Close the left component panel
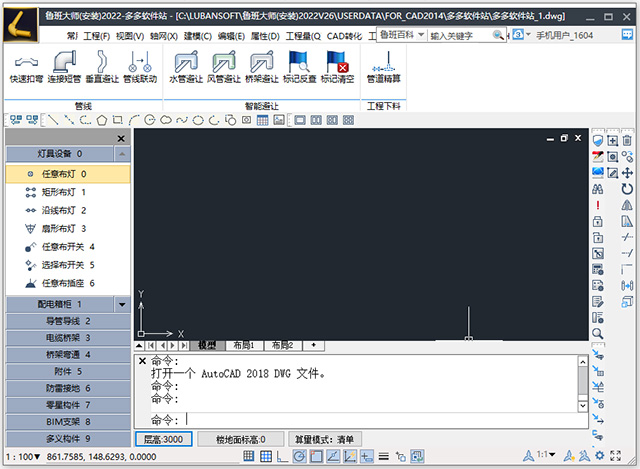The height and width of the screenshot is (469, 640). [121, 138]
